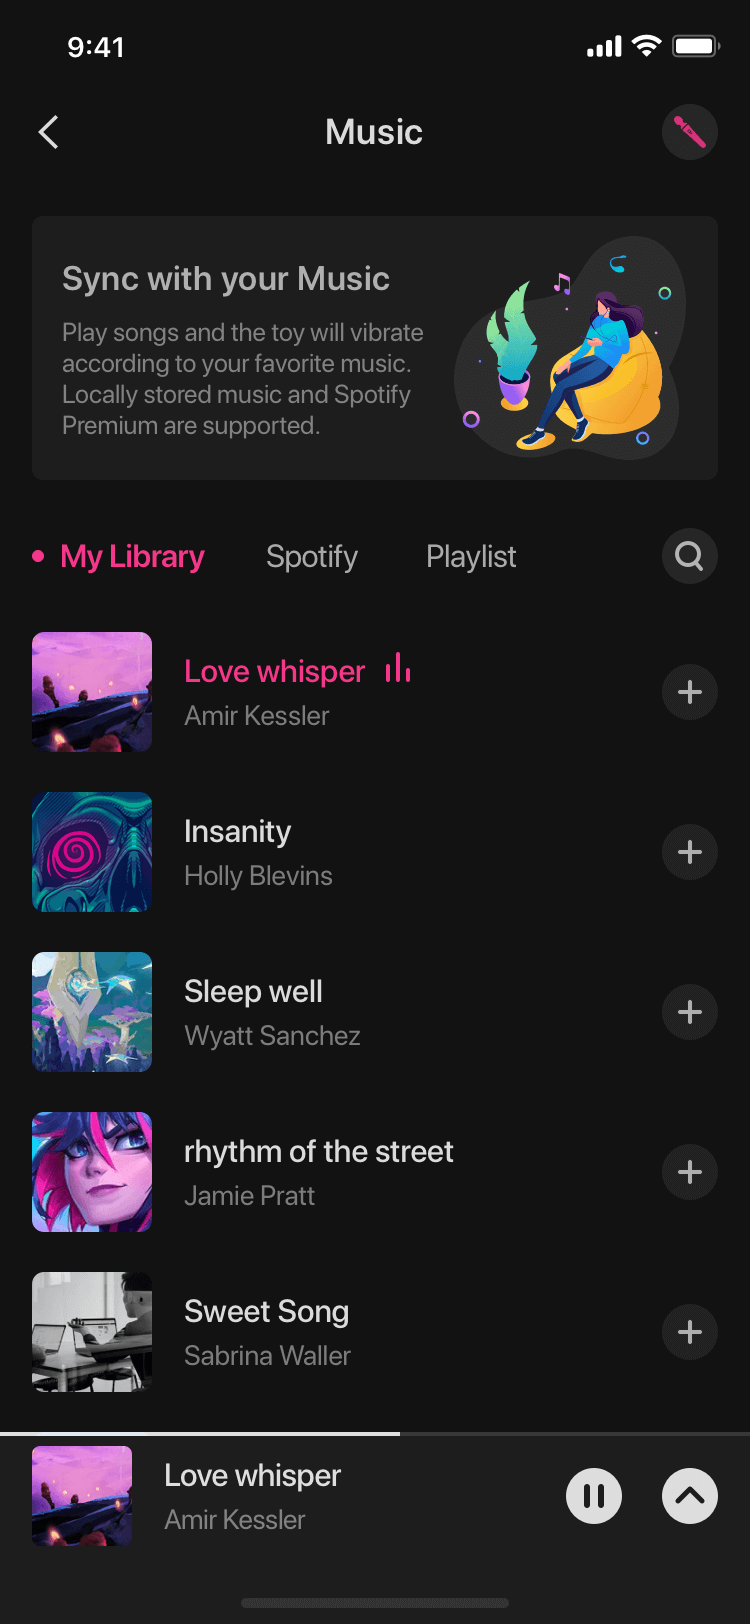Open the music search icon
The height and width of the screenshot is (1624, 750).
[689, 556]
